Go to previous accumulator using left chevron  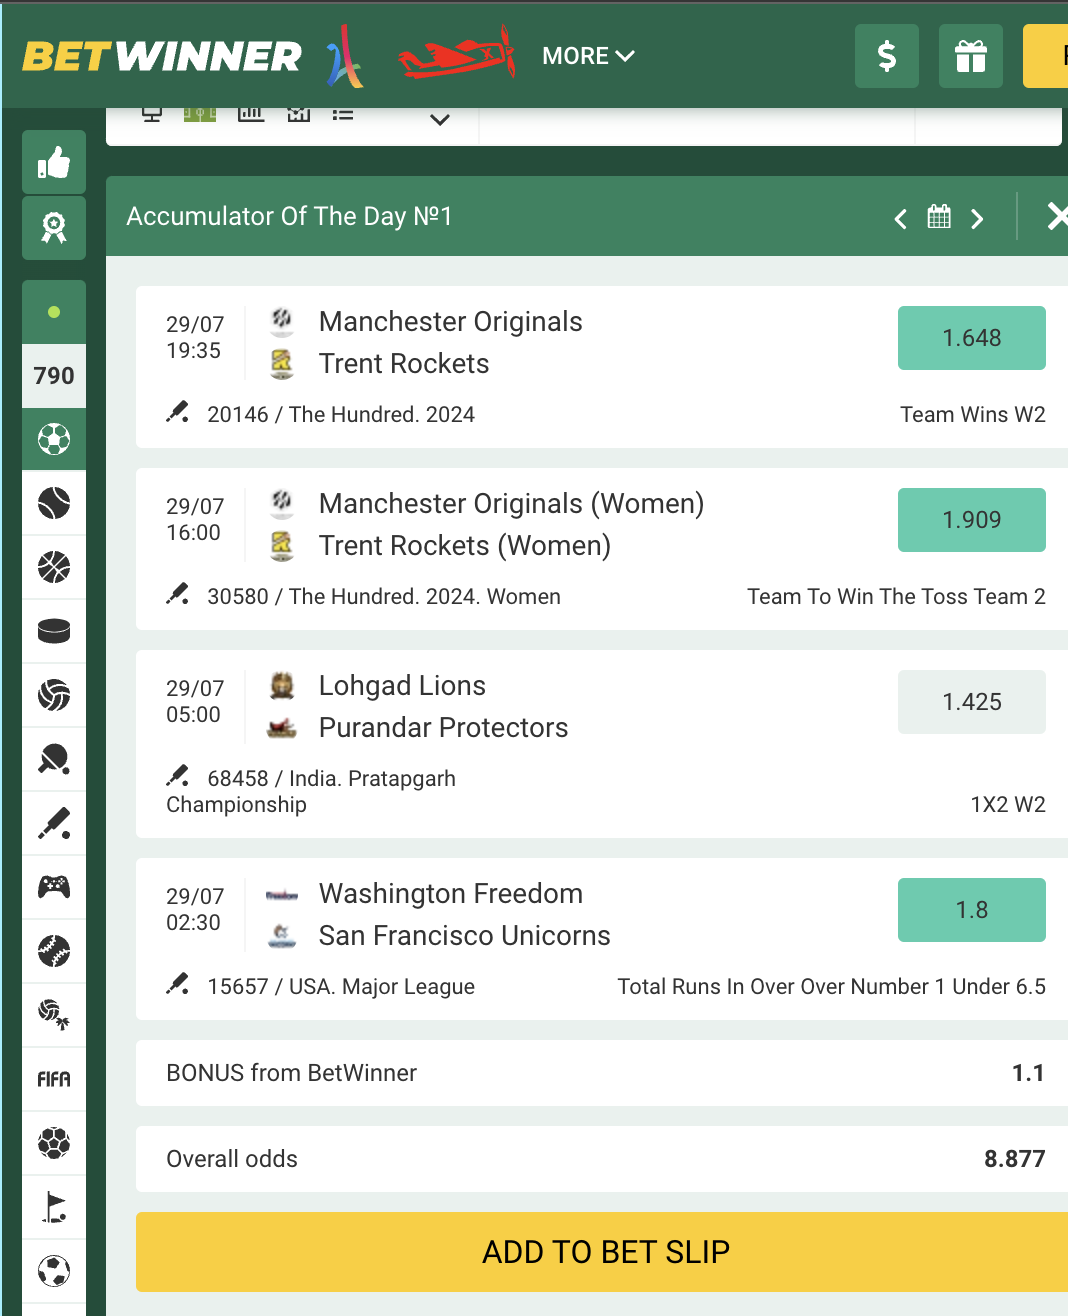coord(901,218)
